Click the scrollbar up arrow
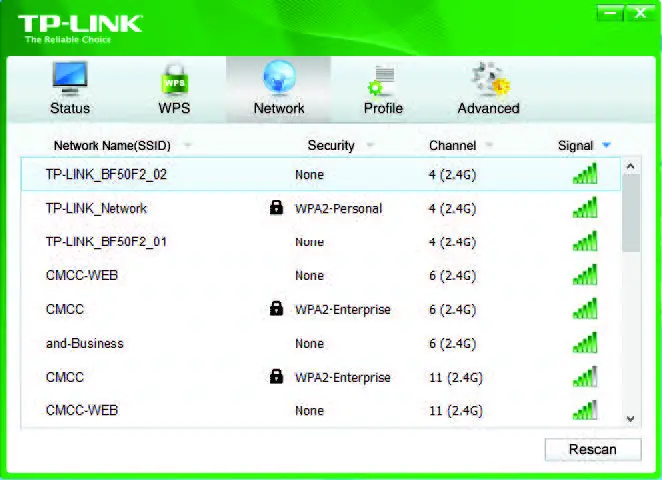 [631, 166]
